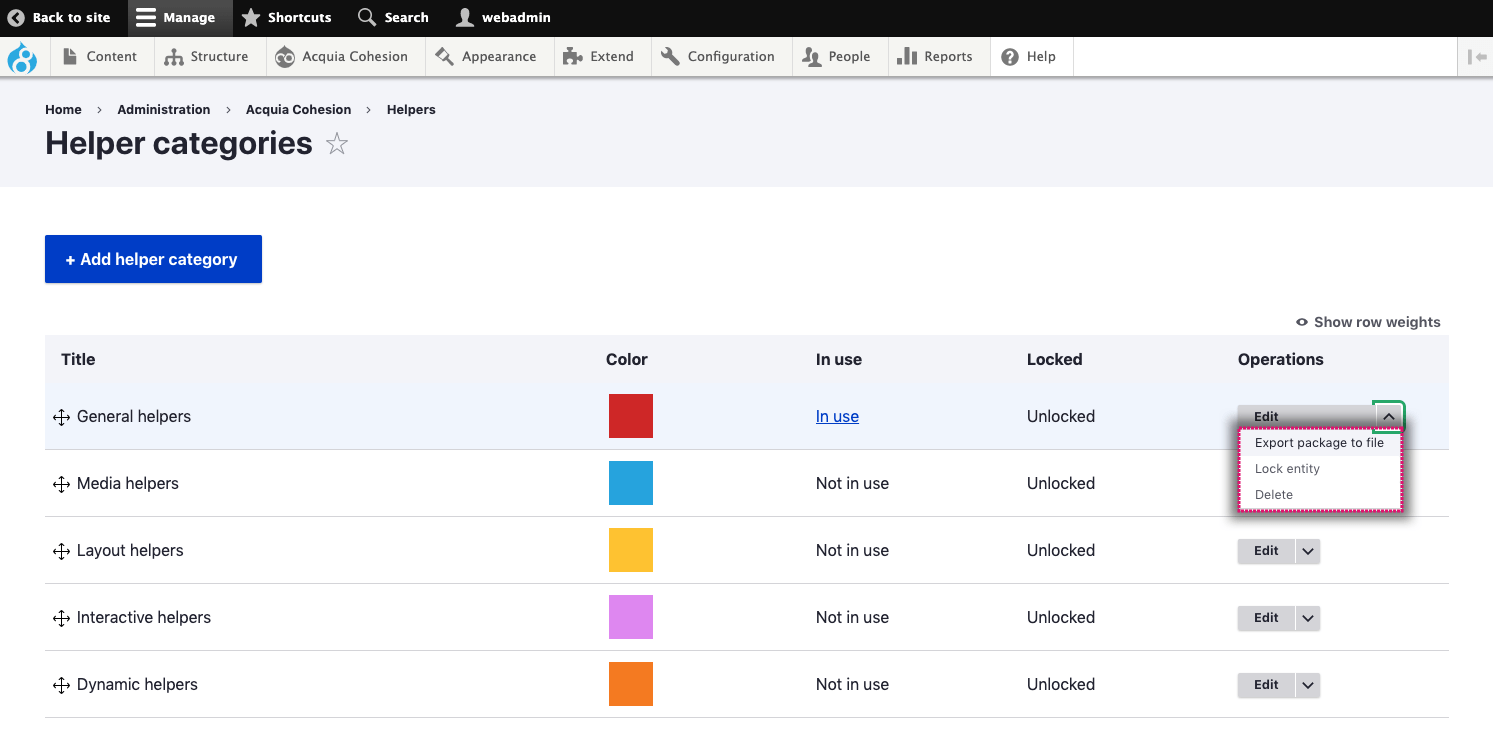Click the Media helpers title text
The width and height of the screenshot is (1493, 753).
tap(128, 484)
